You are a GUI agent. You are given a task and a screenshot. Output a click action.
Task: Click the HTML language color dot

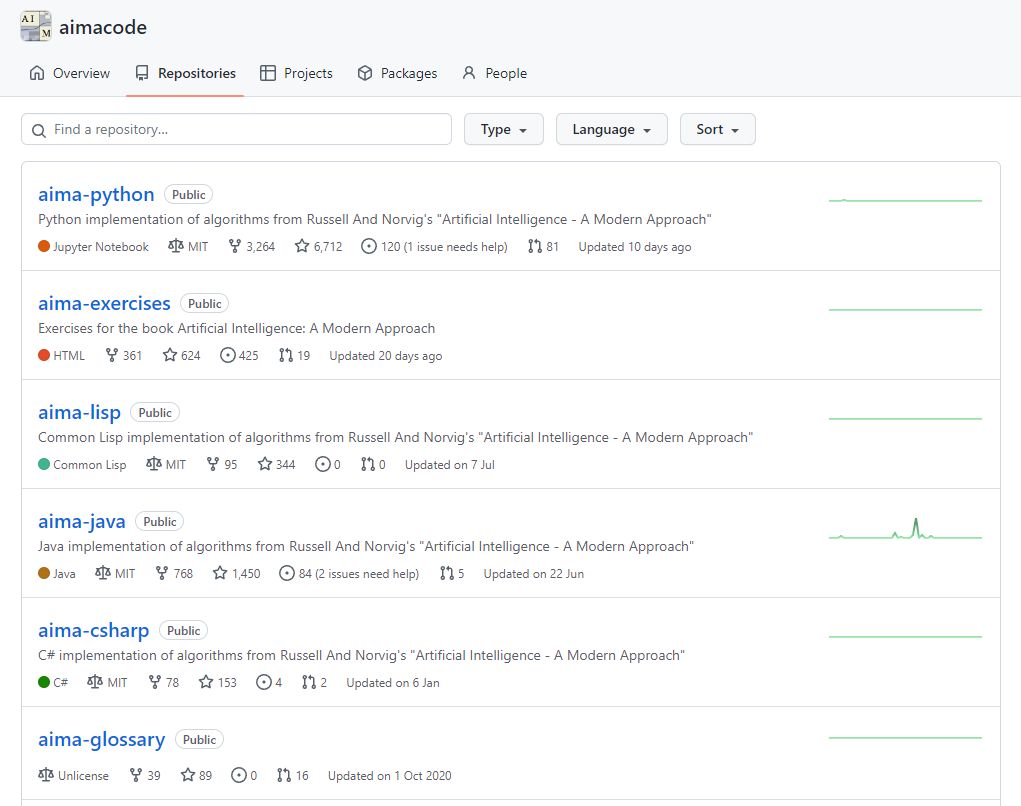click(x=44, y=355)
